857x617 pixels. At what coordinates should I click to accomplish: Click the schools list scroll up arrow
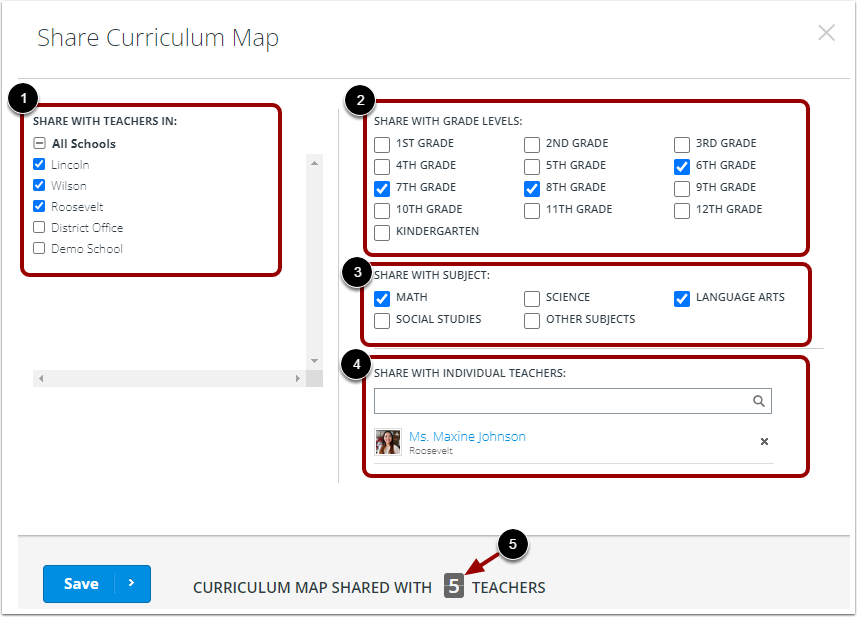pos(314,163)
